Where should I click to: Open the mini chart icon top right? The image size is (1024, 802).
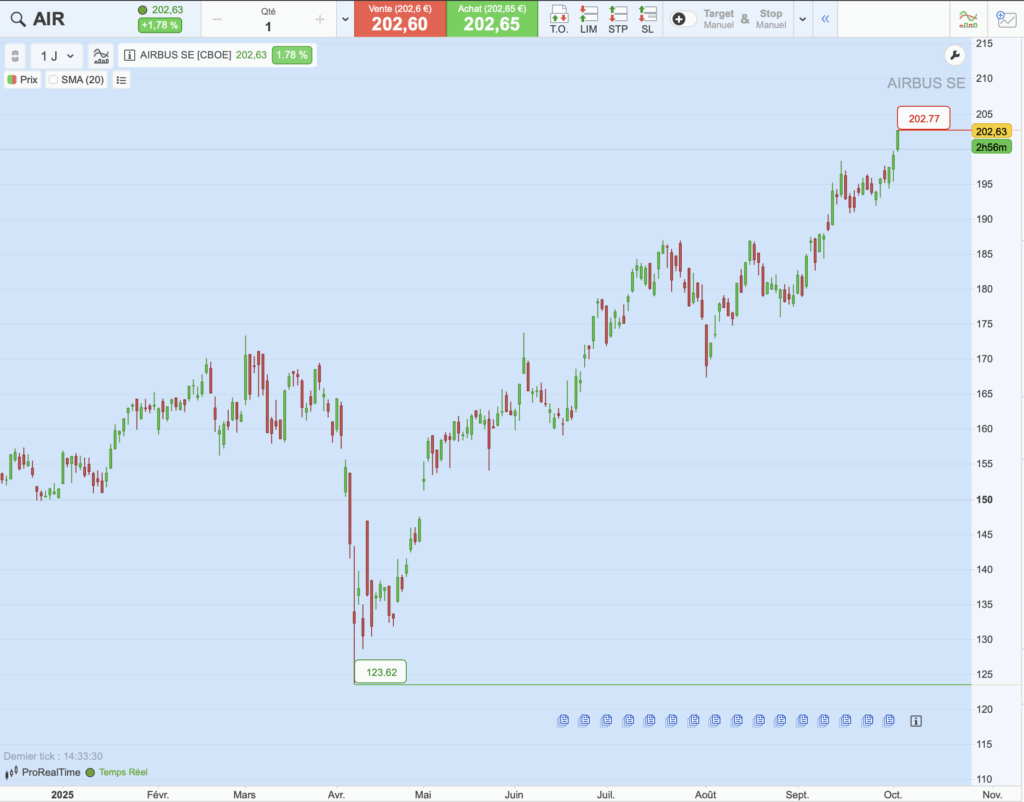coord(967,19)
